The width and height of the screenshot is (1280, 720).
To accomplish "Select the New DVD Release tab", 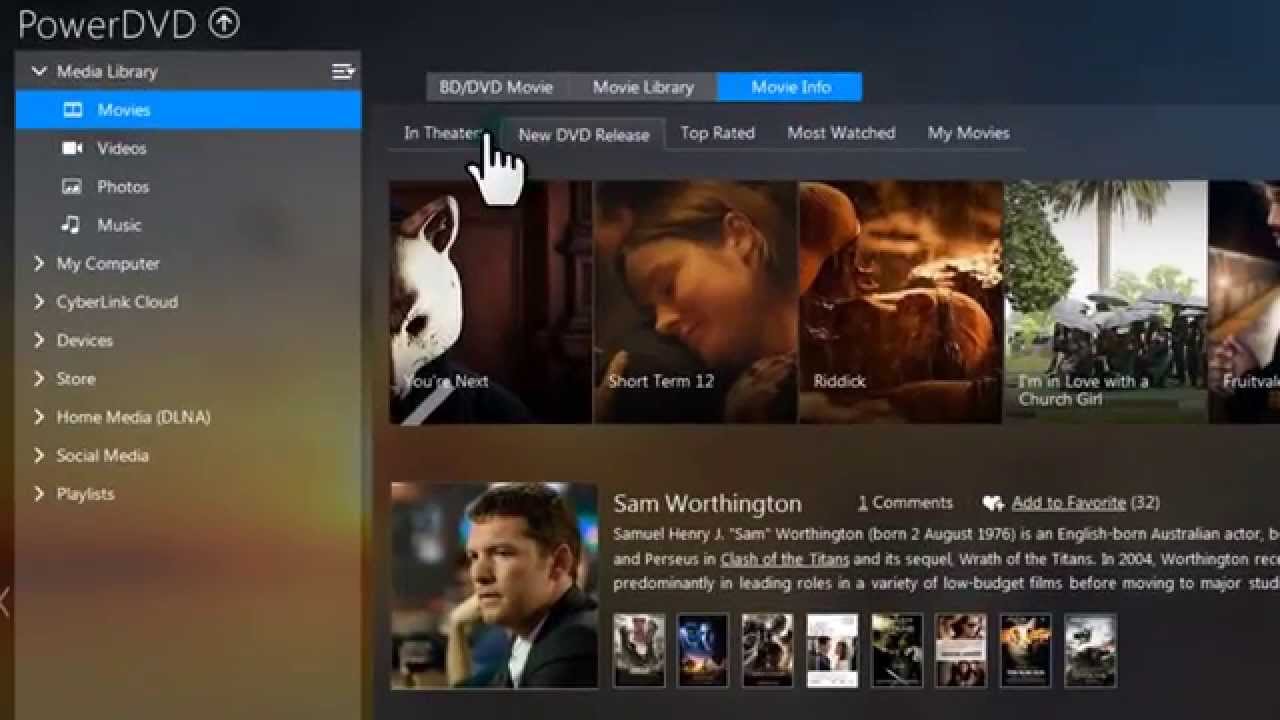I will [584, 135].
